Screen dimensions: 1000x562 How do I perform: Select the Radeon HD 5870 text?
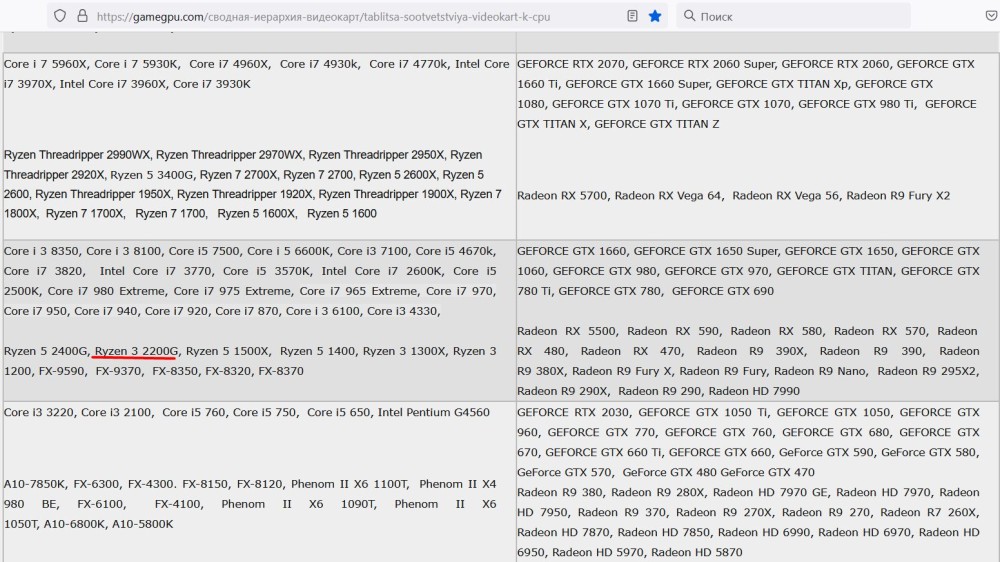click(x=696, y=552)
